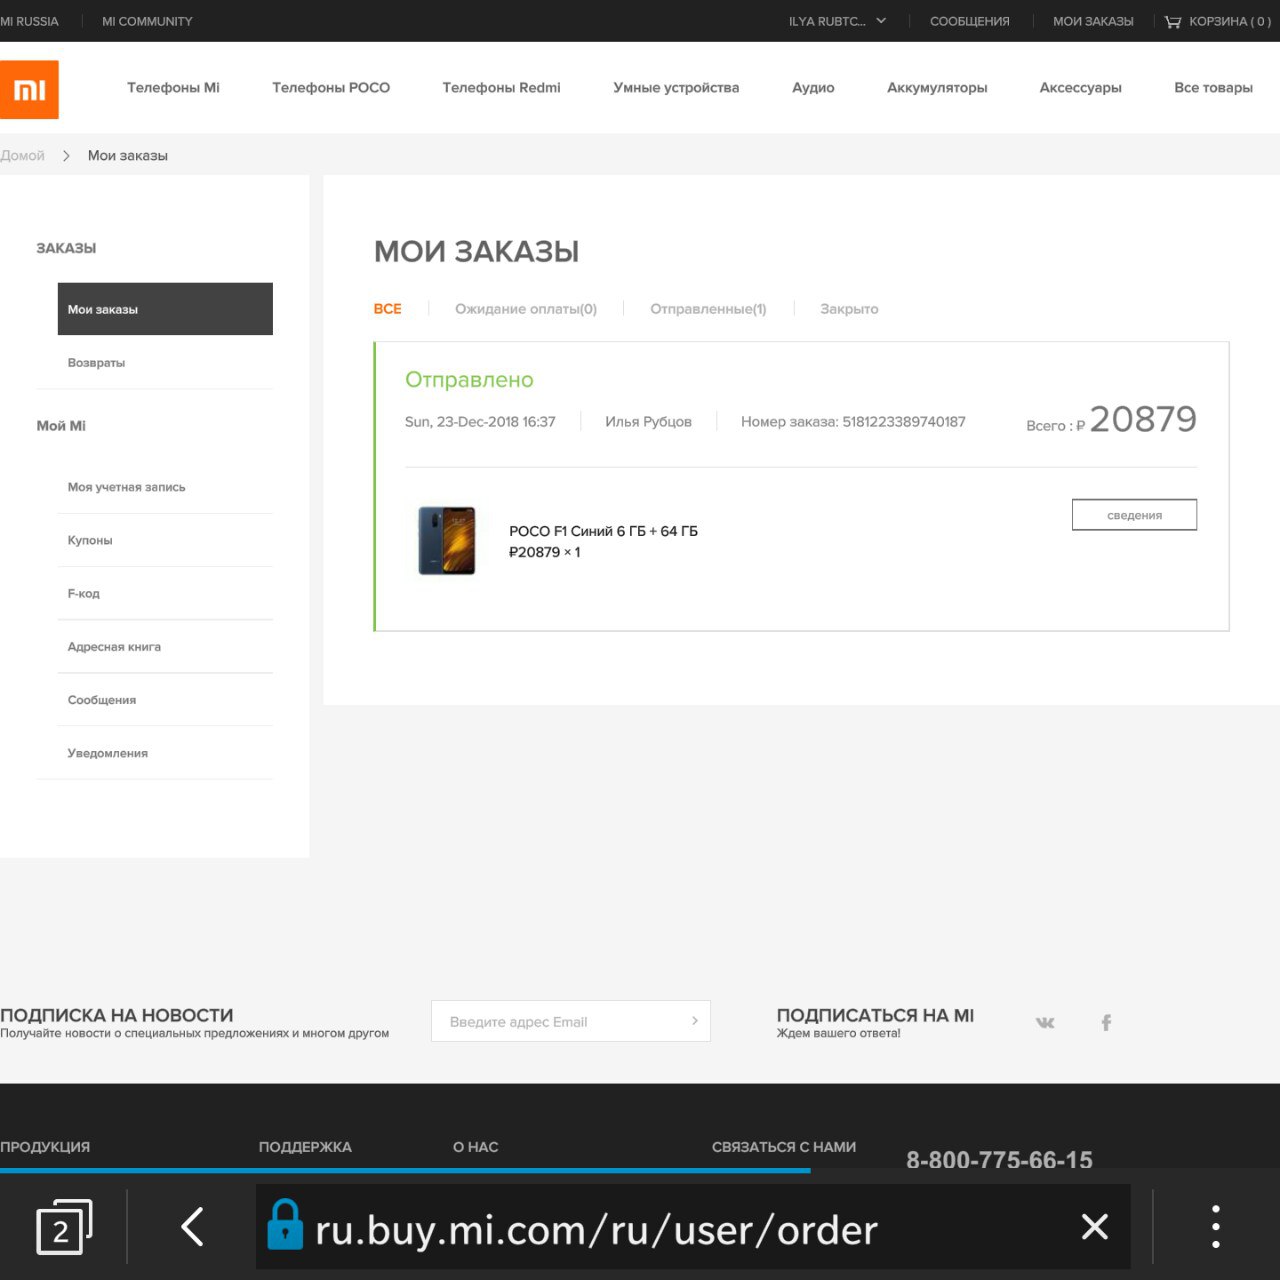The height and width of the screenshot is (1280, 1280).
Task: Open browser three-dot menu
Action: click(x=1216, y=1226)
